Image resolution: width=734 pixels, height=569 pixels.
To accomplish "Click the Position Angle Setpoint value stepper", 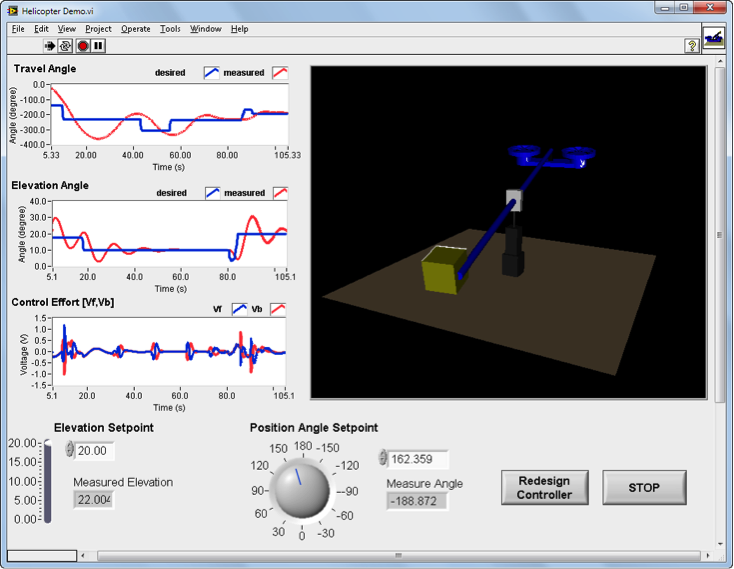I will pos(382,459).
